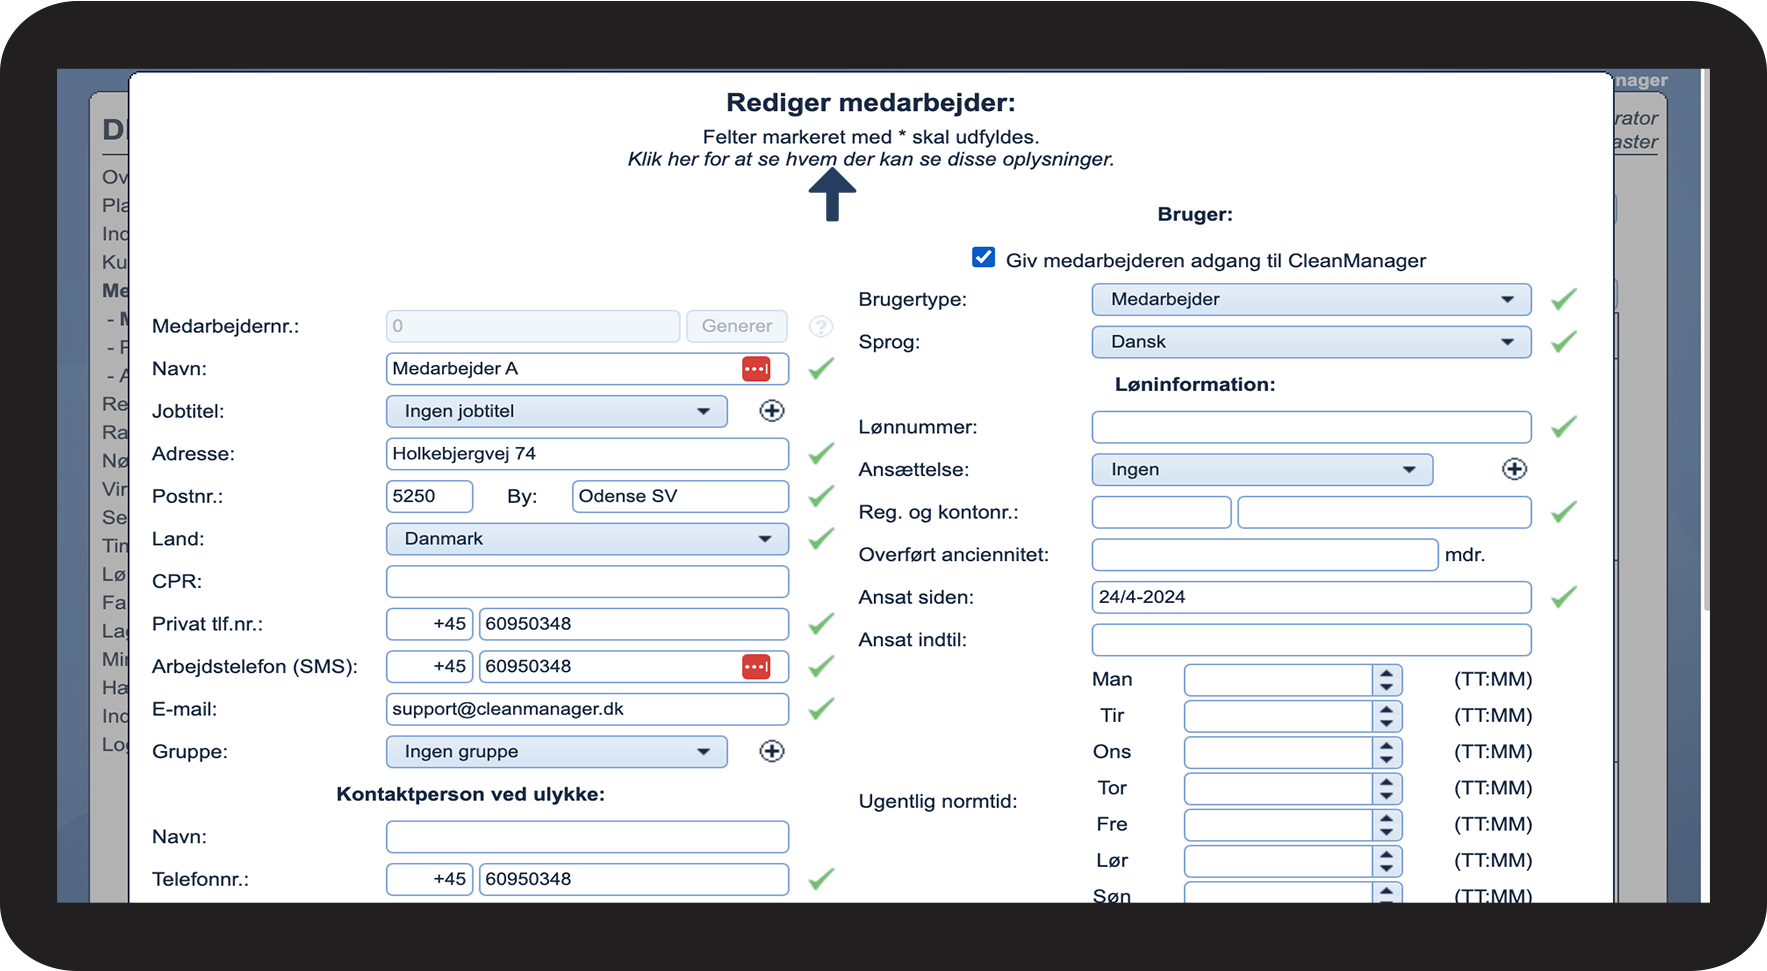Click the plus icon next to Jobtitel
Image resolution: width=1767 pixels, height=971 pixels.
point(771,411)
